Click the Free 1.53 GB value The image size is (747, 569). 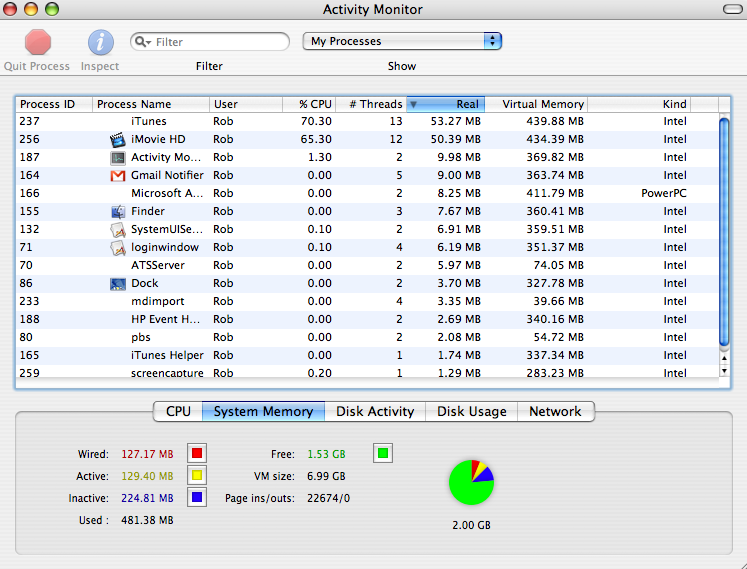tap(326, 454)
